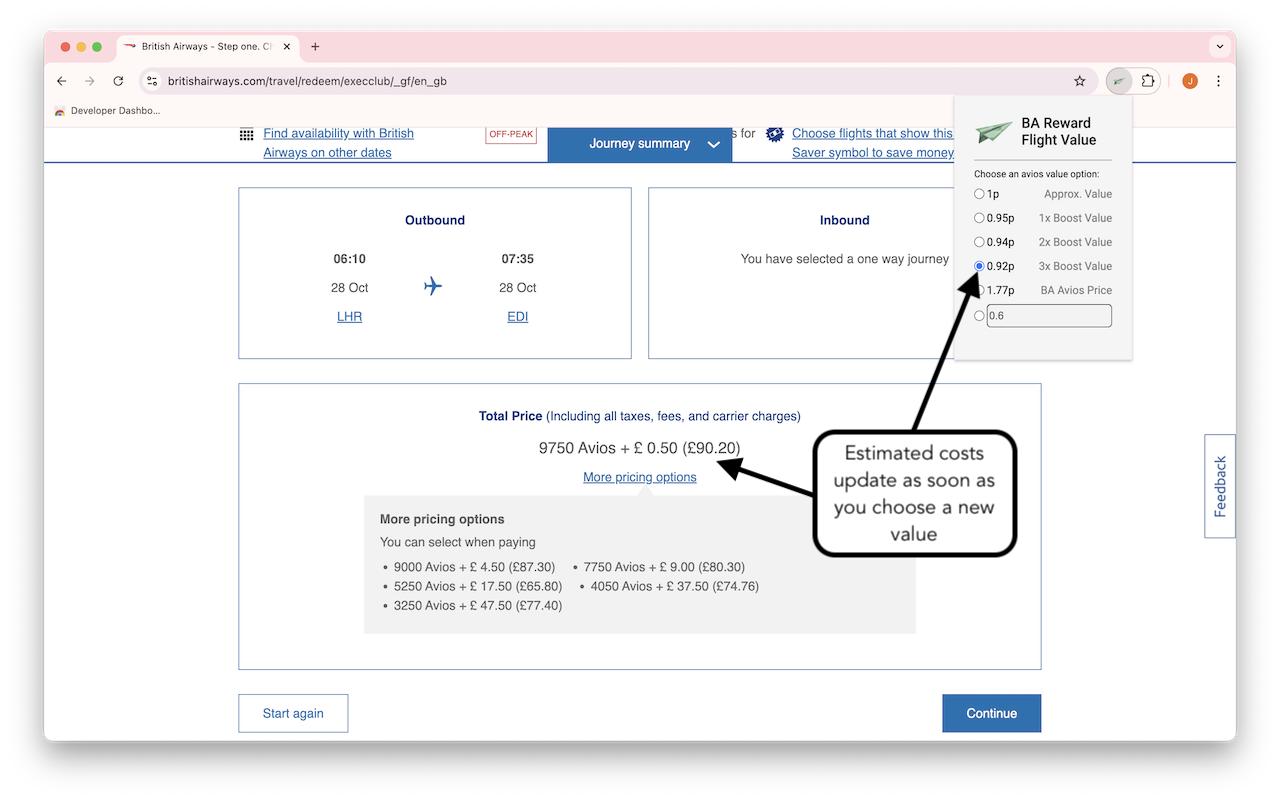
Task: Open Chrome three-dot menu
Action: [1218, 81]
